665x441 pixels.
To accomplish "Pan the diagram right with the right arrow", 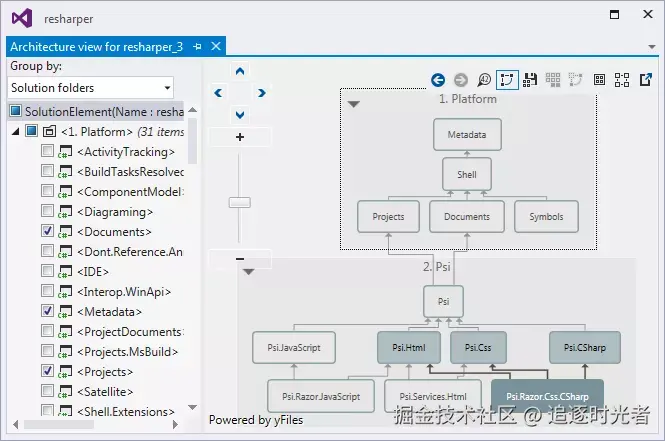I will point(262,93).
